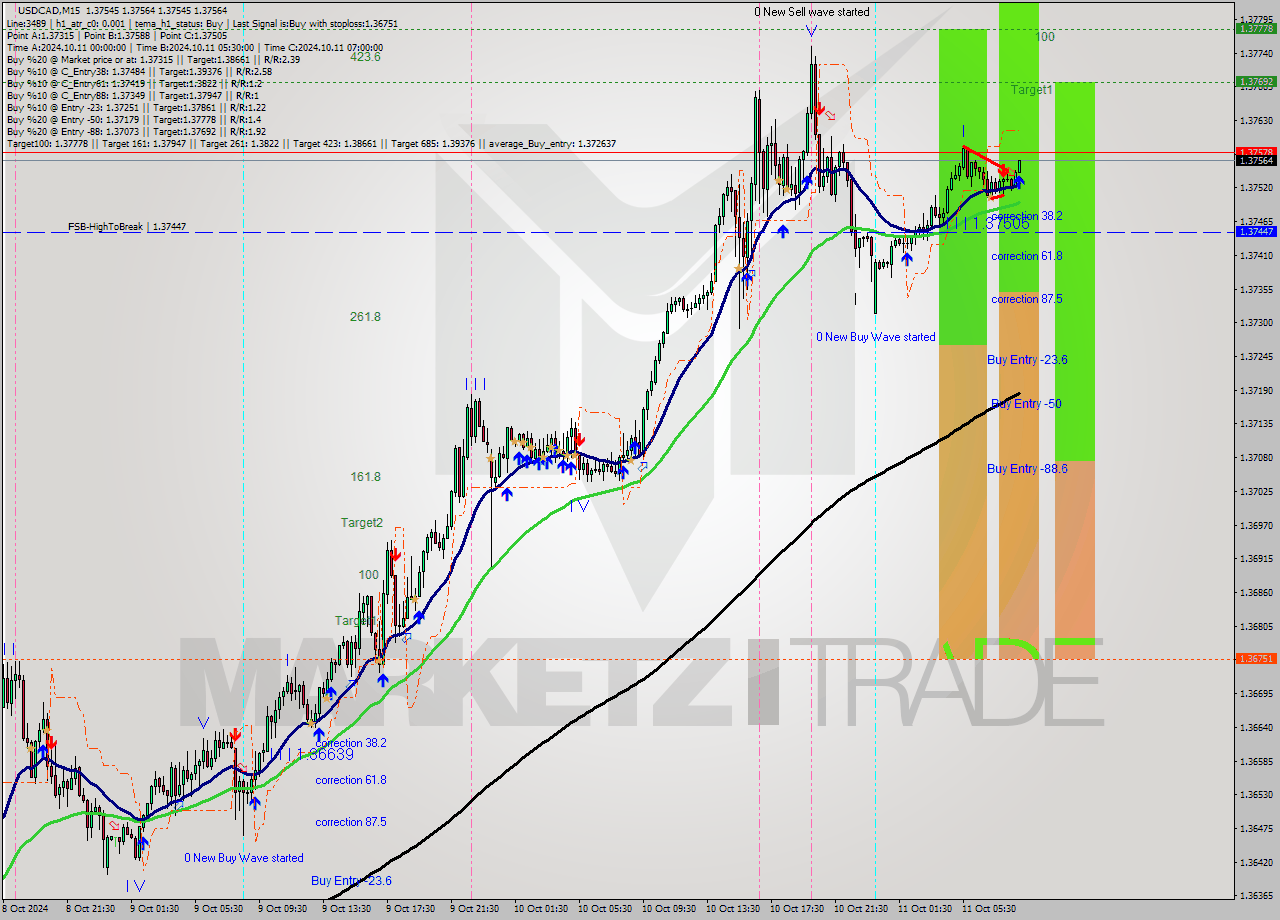Select the 423.6 Fibonacci level label
The width and height of the screenshot is (1280, 920).
tap(365, 57)
